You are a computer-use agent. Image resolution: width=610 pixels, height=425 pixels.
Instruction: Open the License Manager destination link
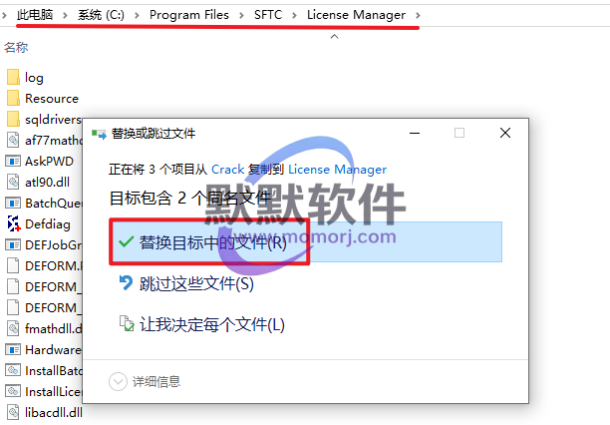[337, 169]
